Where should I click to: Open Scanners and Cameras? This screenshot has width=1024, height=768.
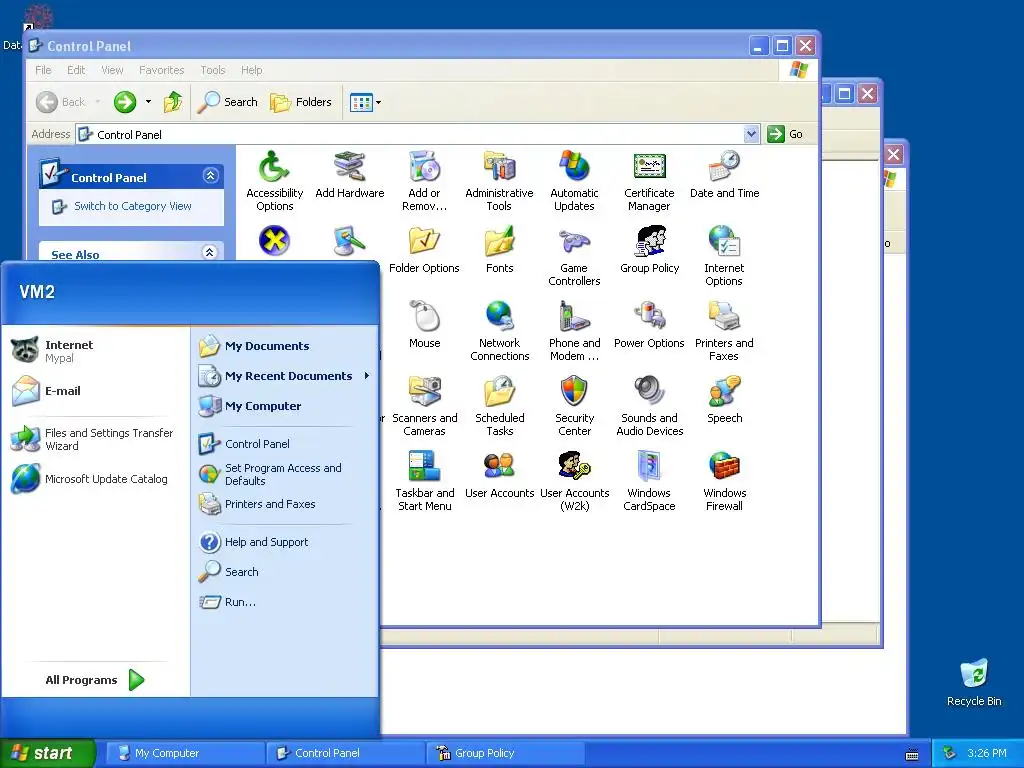424,406
